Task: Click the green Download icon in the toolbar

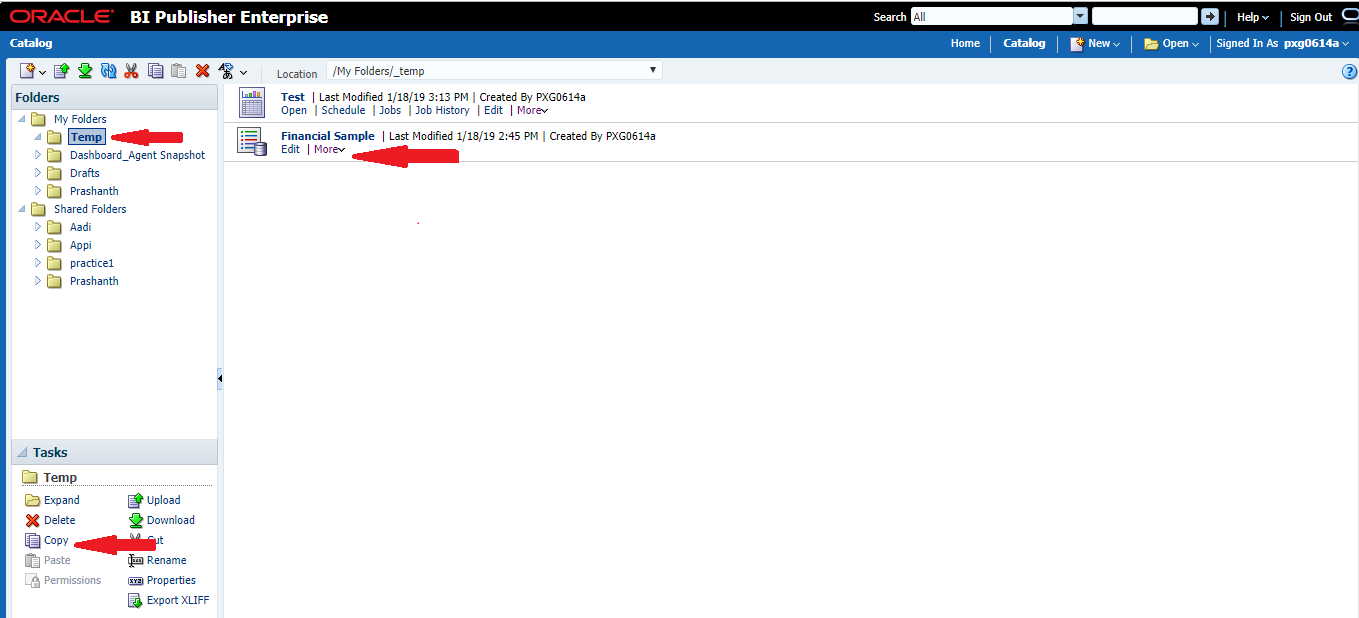Action: pyautogui.click(x=85, y=71)
